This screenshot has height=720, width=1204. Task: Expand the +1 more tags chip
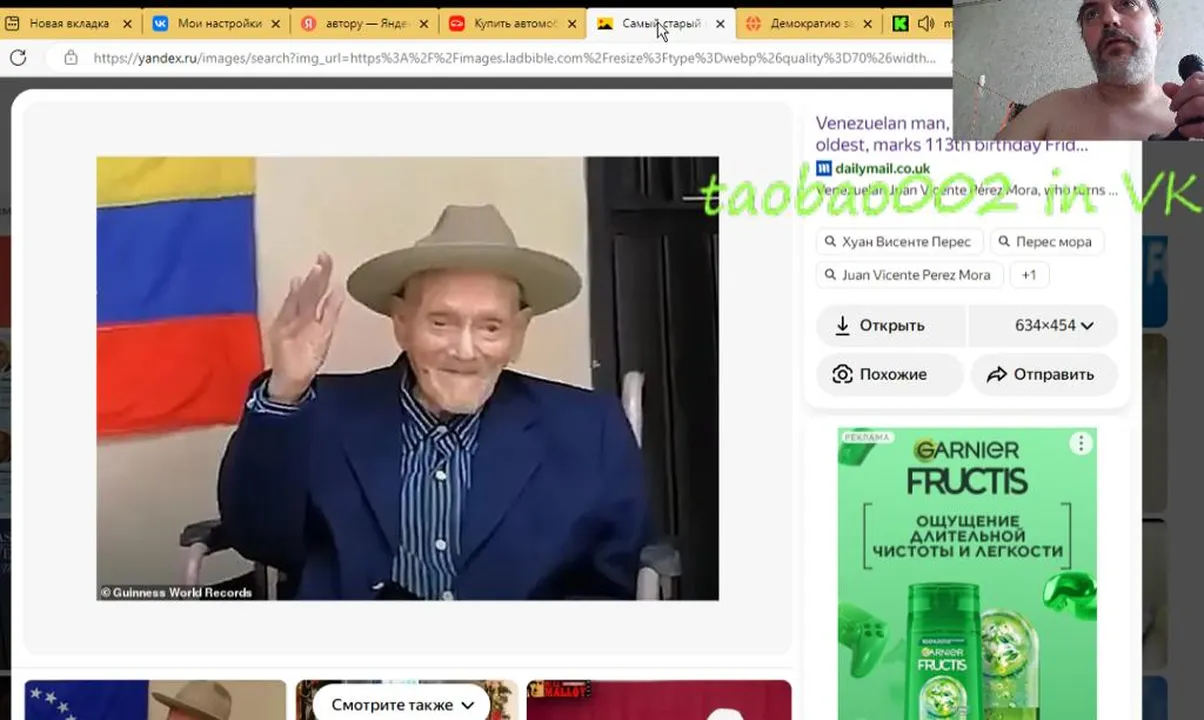coord(1028,274)
